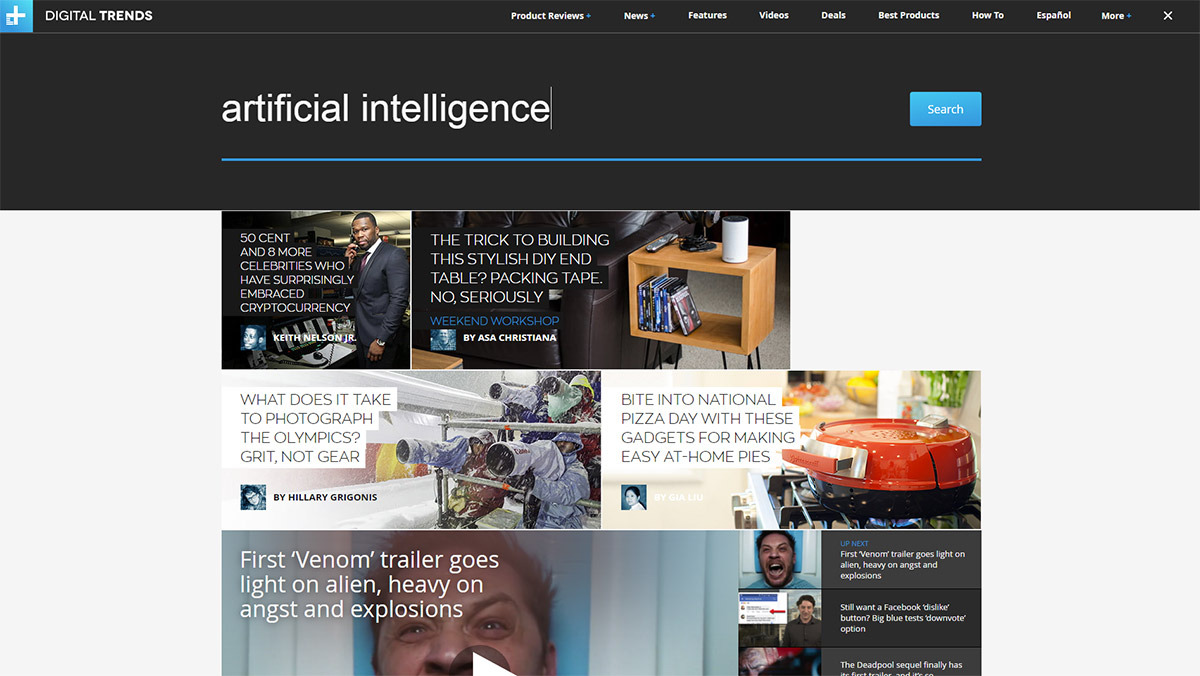Open Up Next Venom trailer title
The width and height of the screenshot is (1200, 676).
903,565
